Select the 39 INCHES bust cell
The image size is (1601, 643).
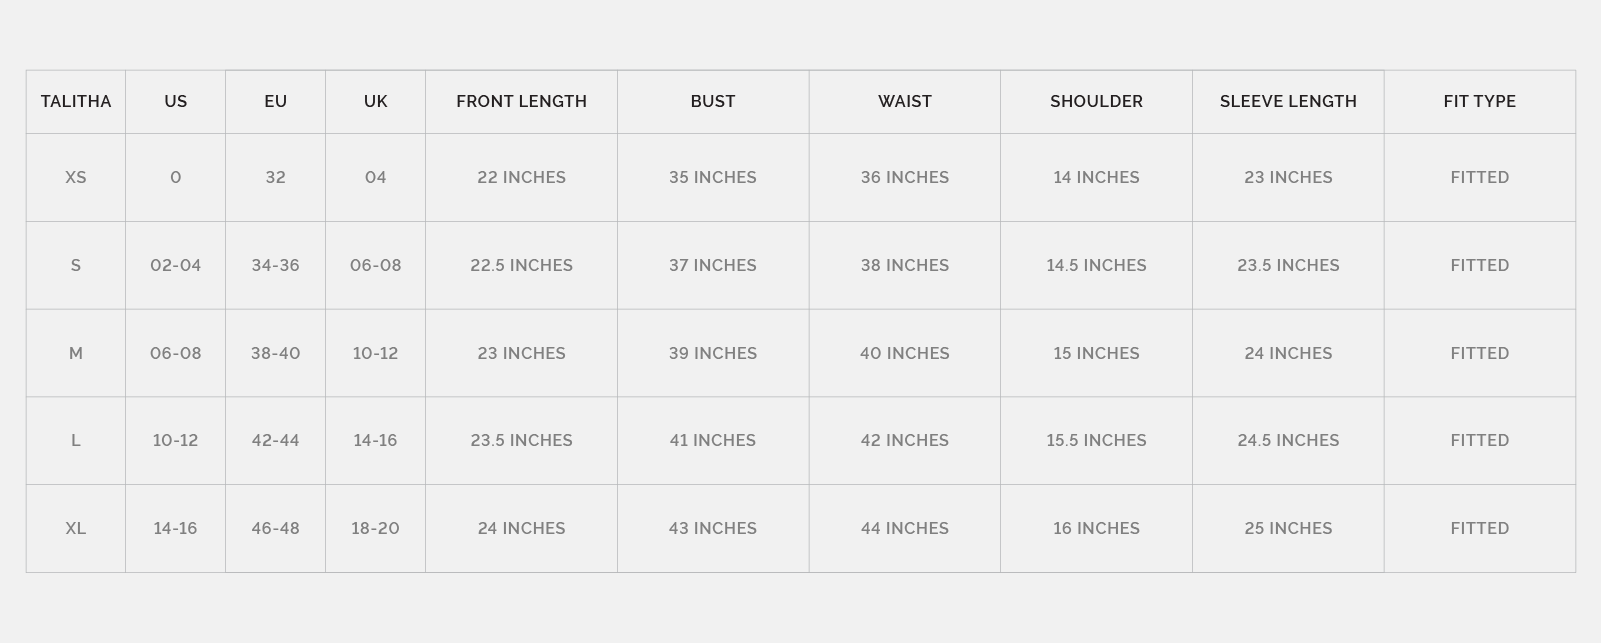(713, 353)
